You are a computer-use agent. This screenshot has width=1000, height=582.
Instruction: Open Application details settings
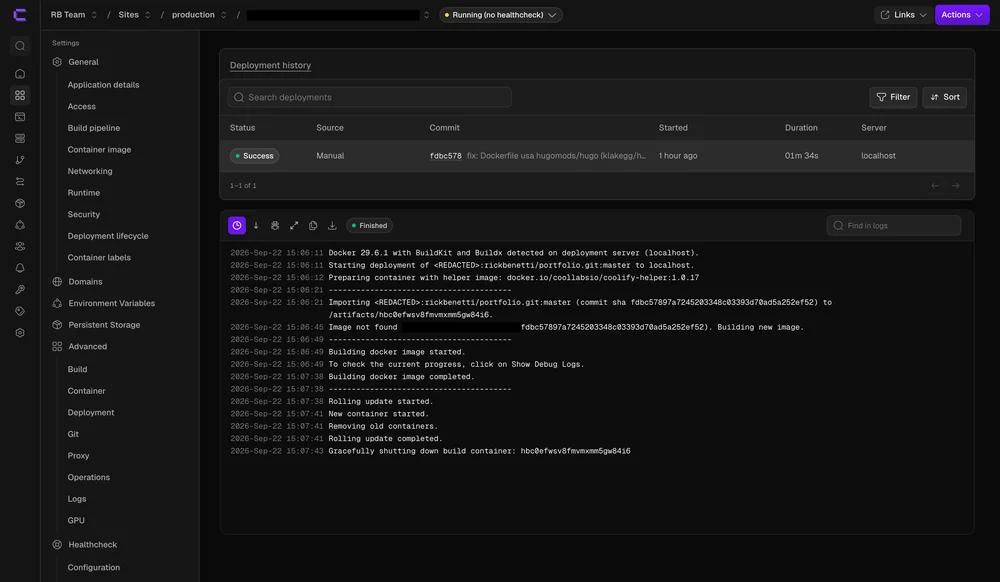103,85
